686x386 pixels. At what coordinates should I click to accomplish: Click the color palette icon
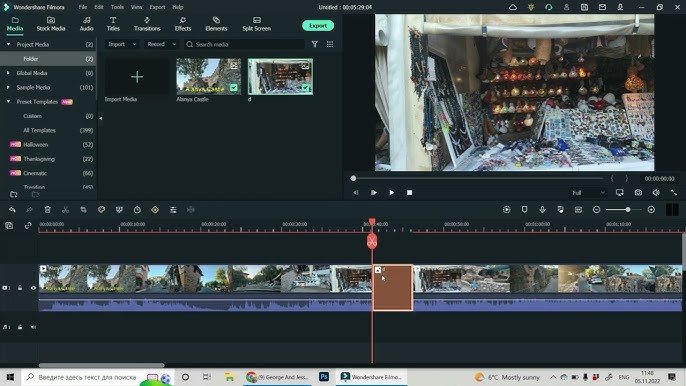pos(102,210)
